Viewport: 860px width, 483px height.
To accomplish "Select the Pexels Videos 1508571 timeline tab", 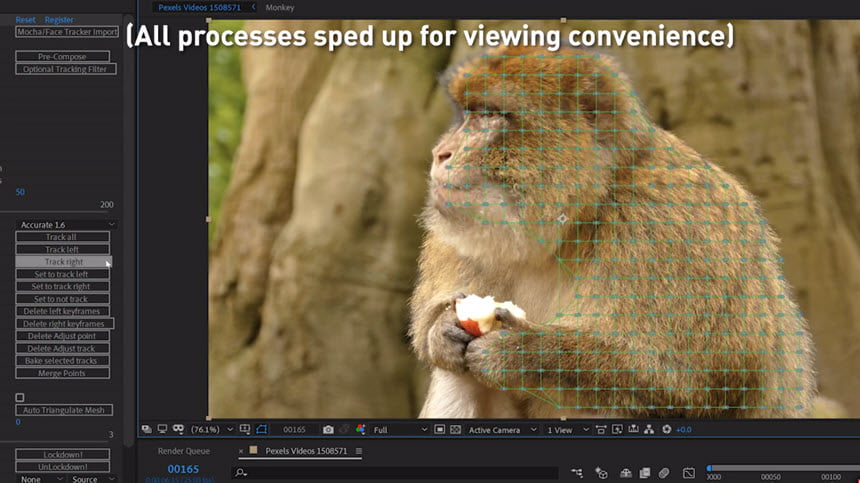I will (306, 451).
